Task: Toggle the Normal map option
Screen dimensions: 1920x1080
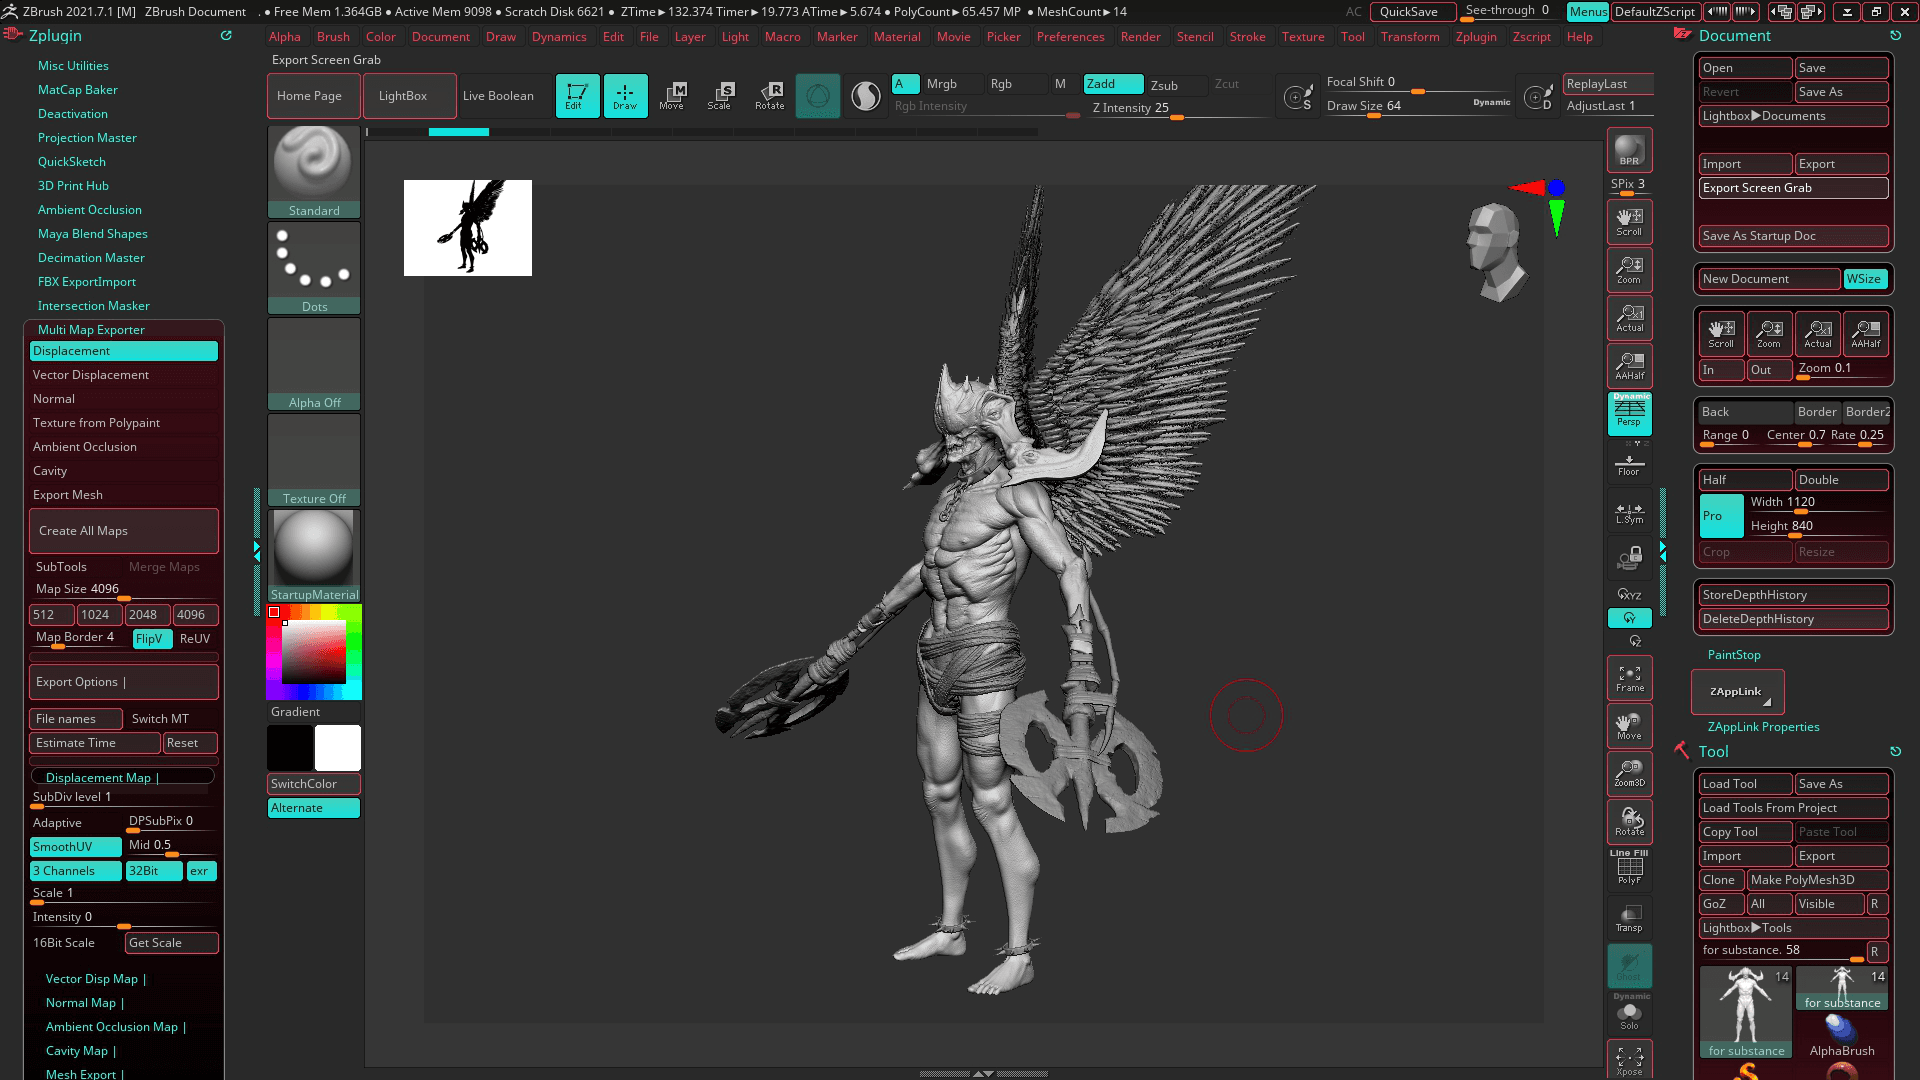Action: [x=123, y=399]
